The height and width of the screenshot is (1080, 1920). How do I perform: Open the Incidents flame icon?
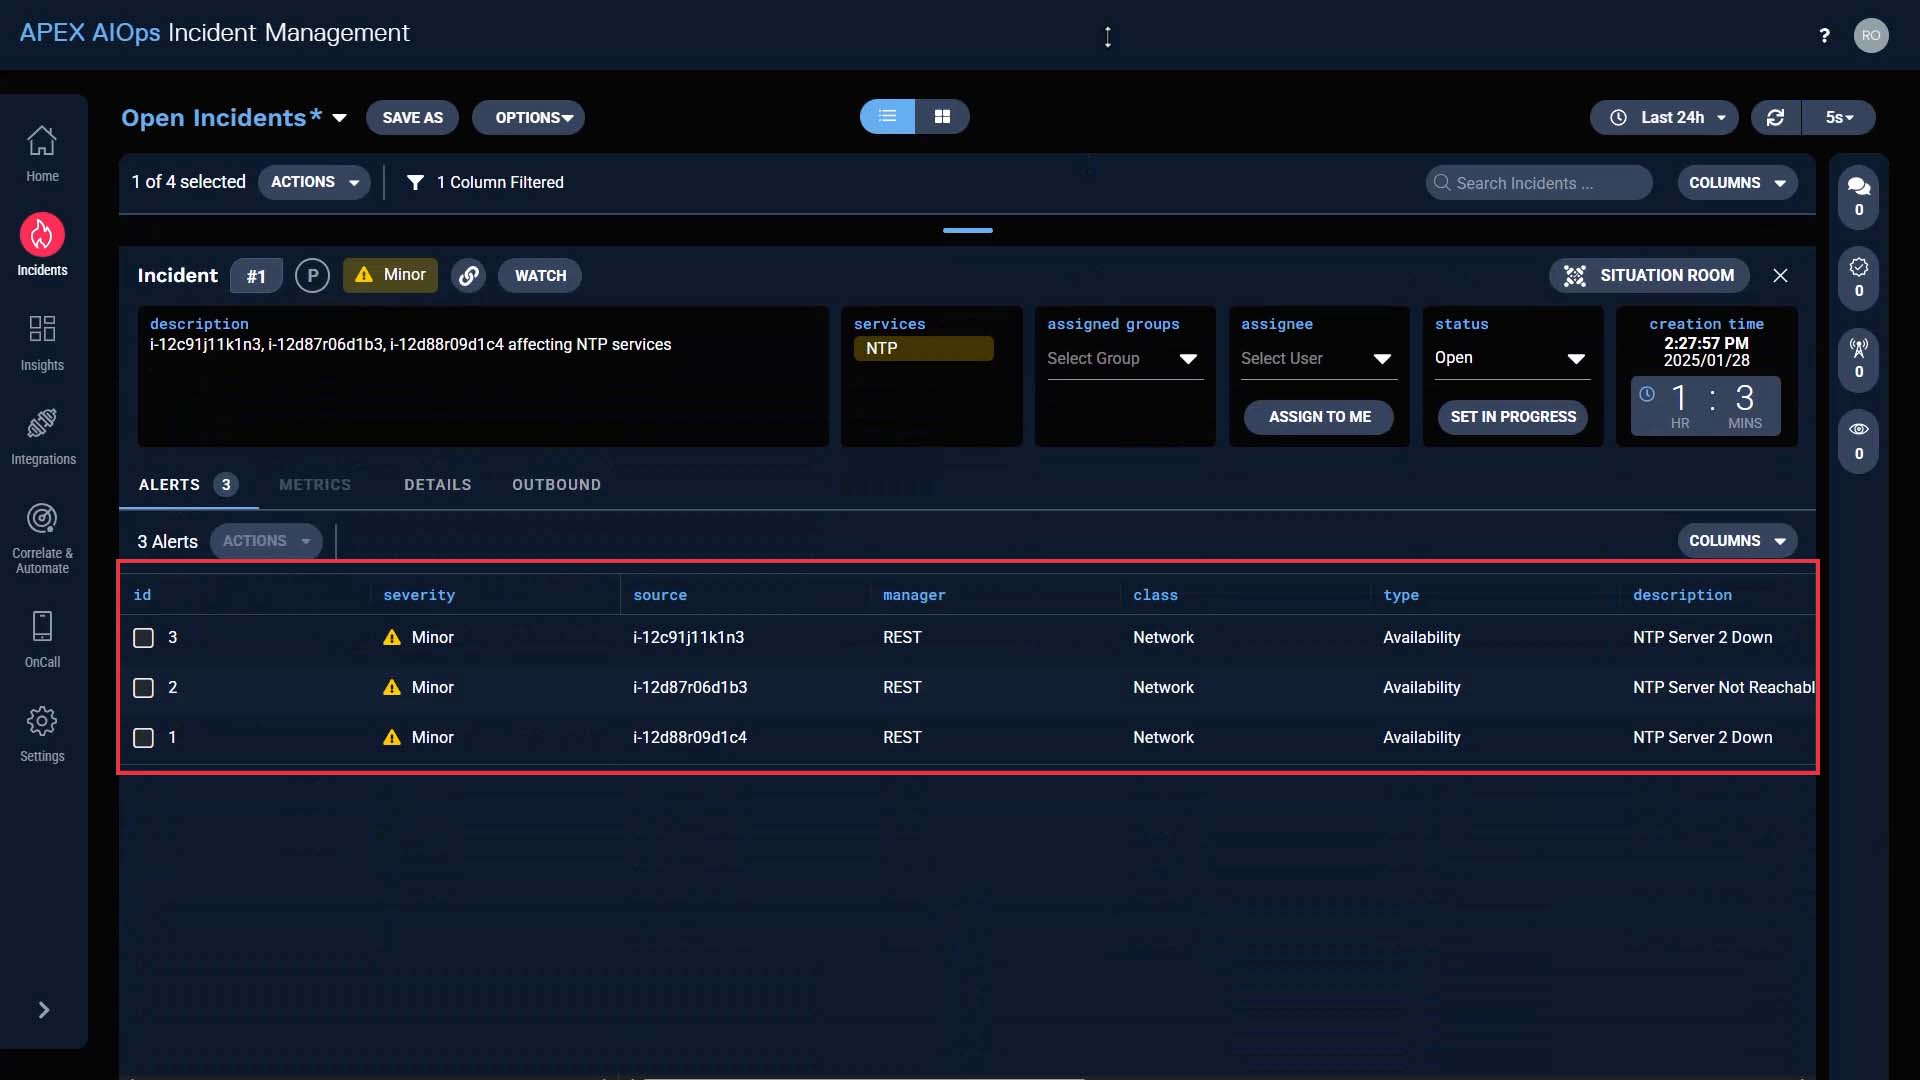[x=42, y=235]
